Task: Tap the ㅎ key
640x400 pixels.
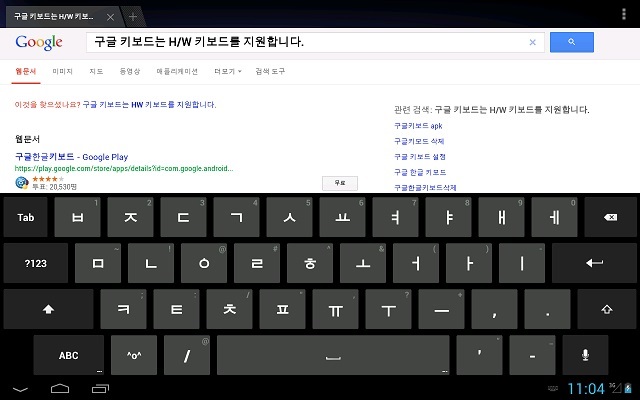Action: pyautogui.click(x=310, y=263)
